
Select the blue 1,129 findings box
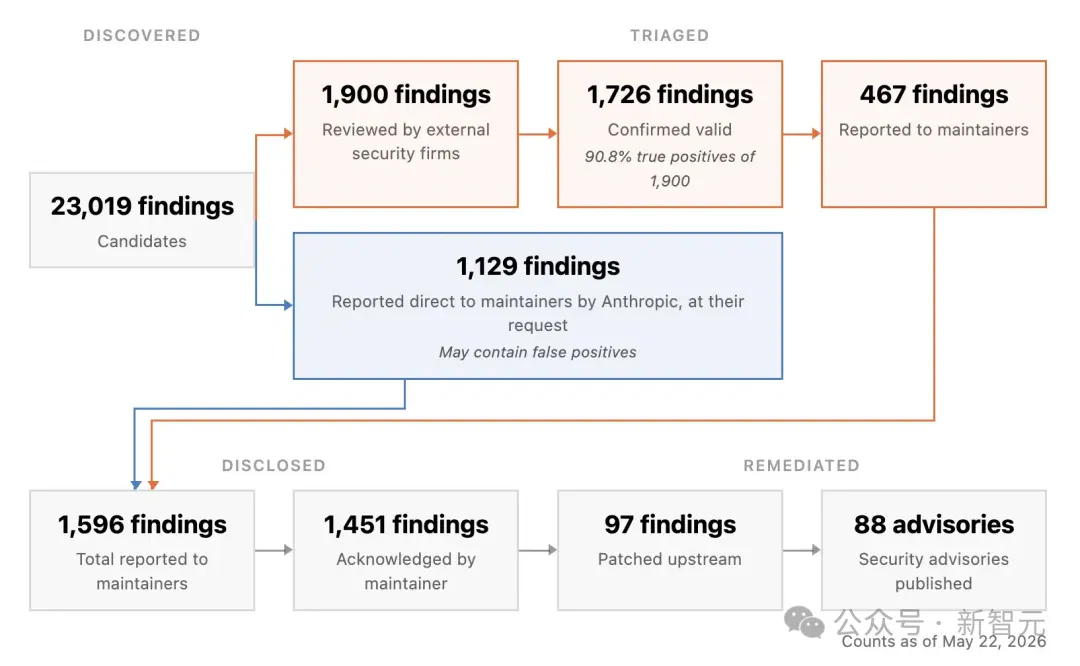click(537, 306)
